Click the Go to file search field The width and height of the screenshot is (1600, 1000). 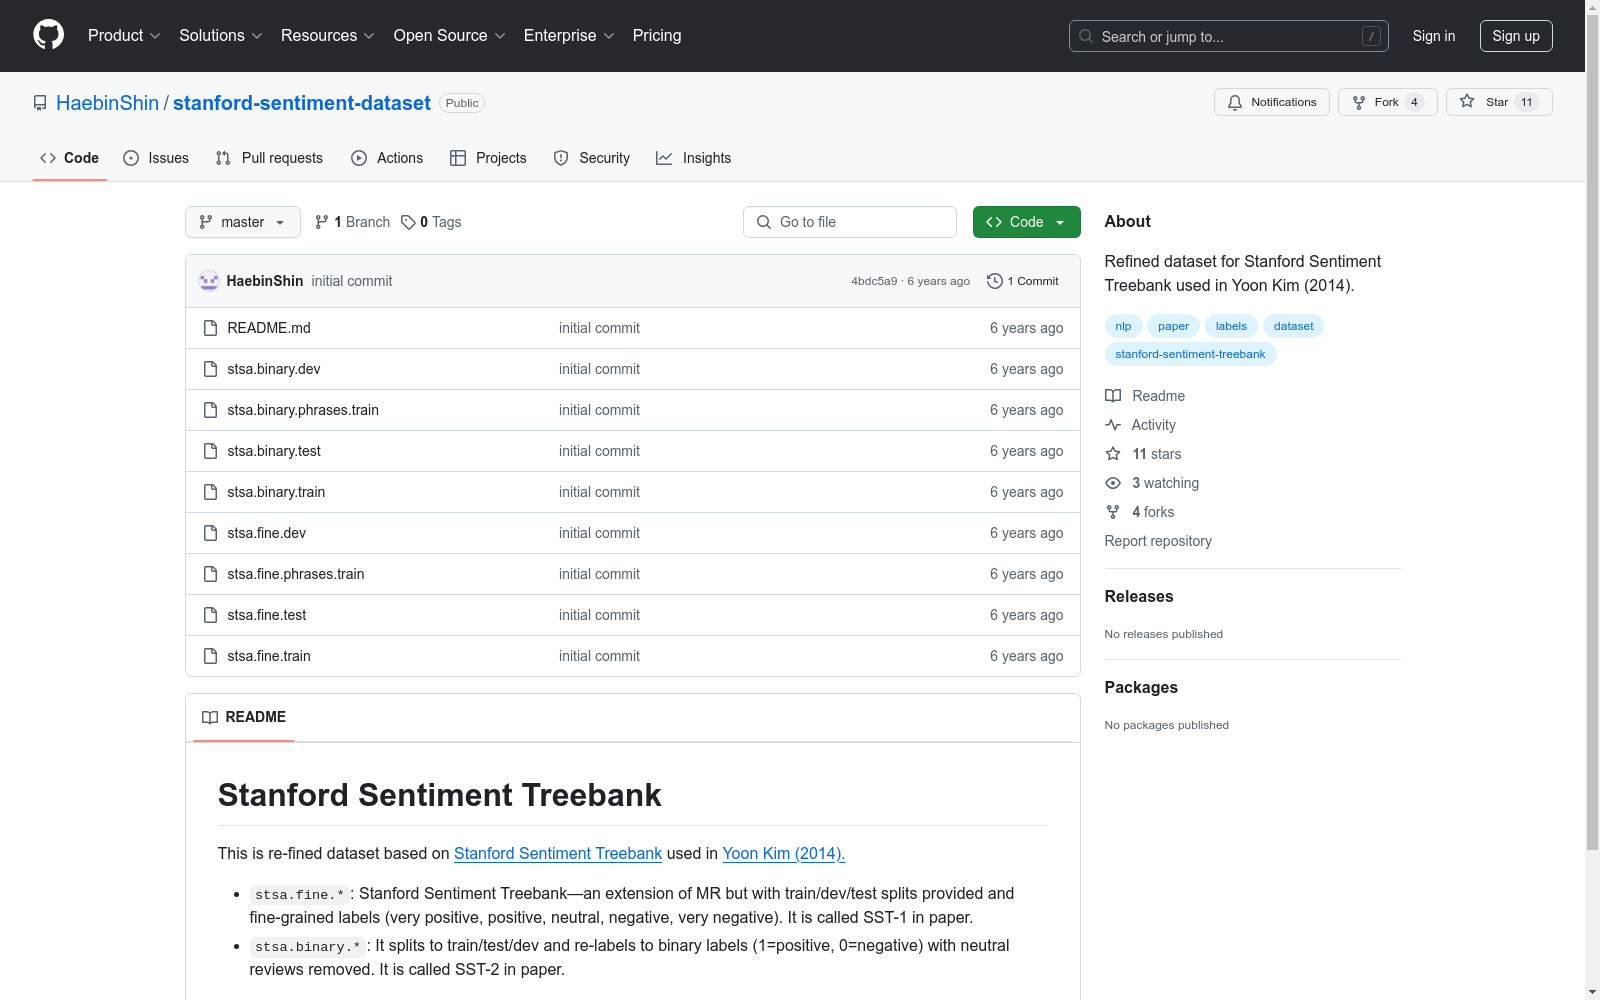pos(849,222)
